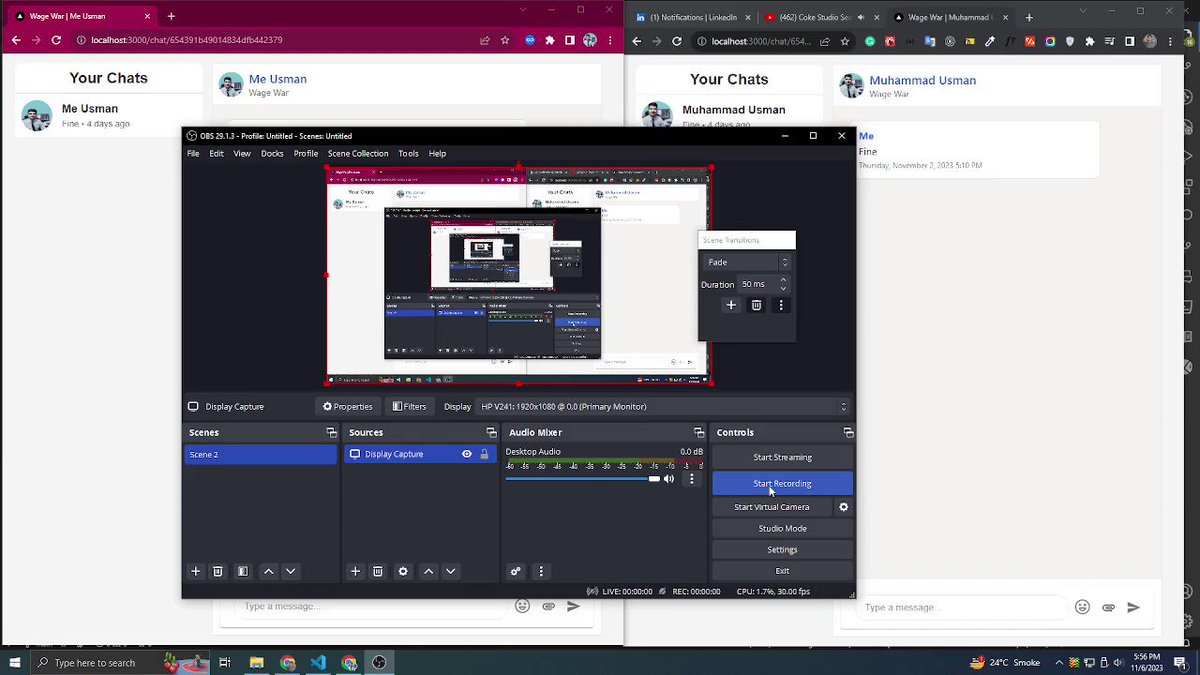Move scene up with arrow in Scenes panel
Viewport: 1200px width, 675px height.
click(268, 571)
